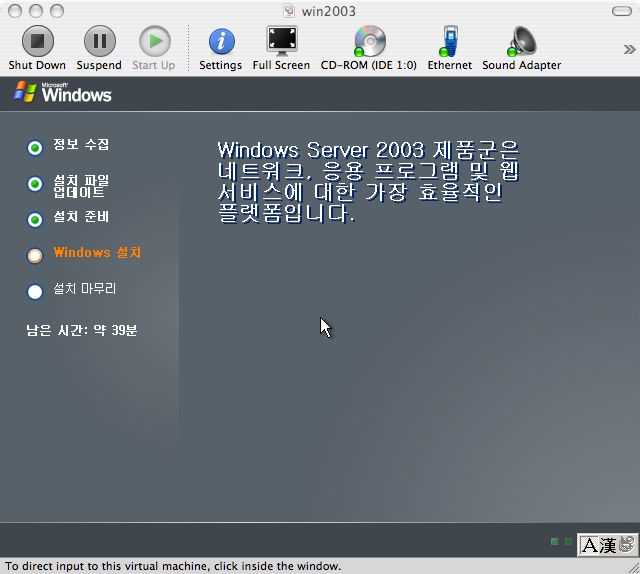Screen dimensions: 640x574
Task: Click the 설치 마무리 label
Action: tap(85, 288)
